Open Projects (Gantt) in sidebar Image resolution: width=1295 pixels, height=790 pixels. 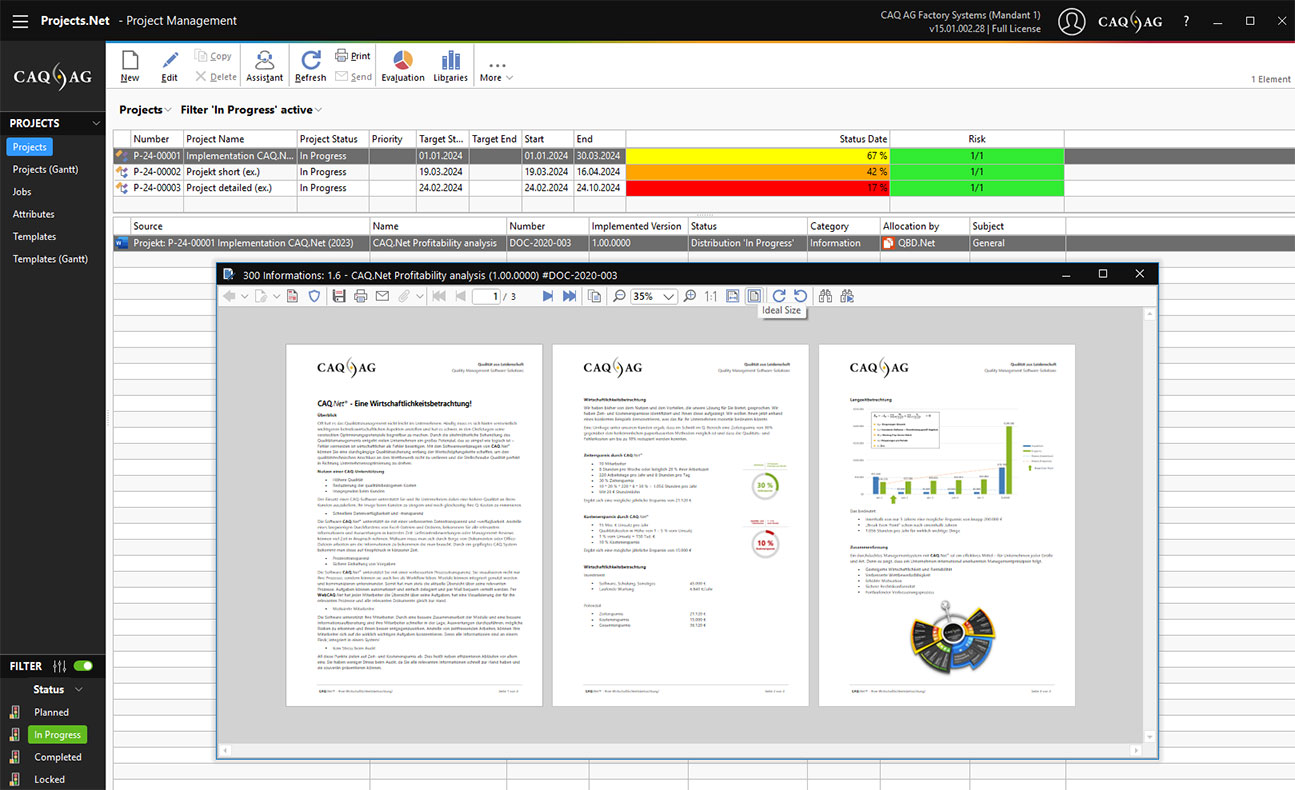point(45,169)
